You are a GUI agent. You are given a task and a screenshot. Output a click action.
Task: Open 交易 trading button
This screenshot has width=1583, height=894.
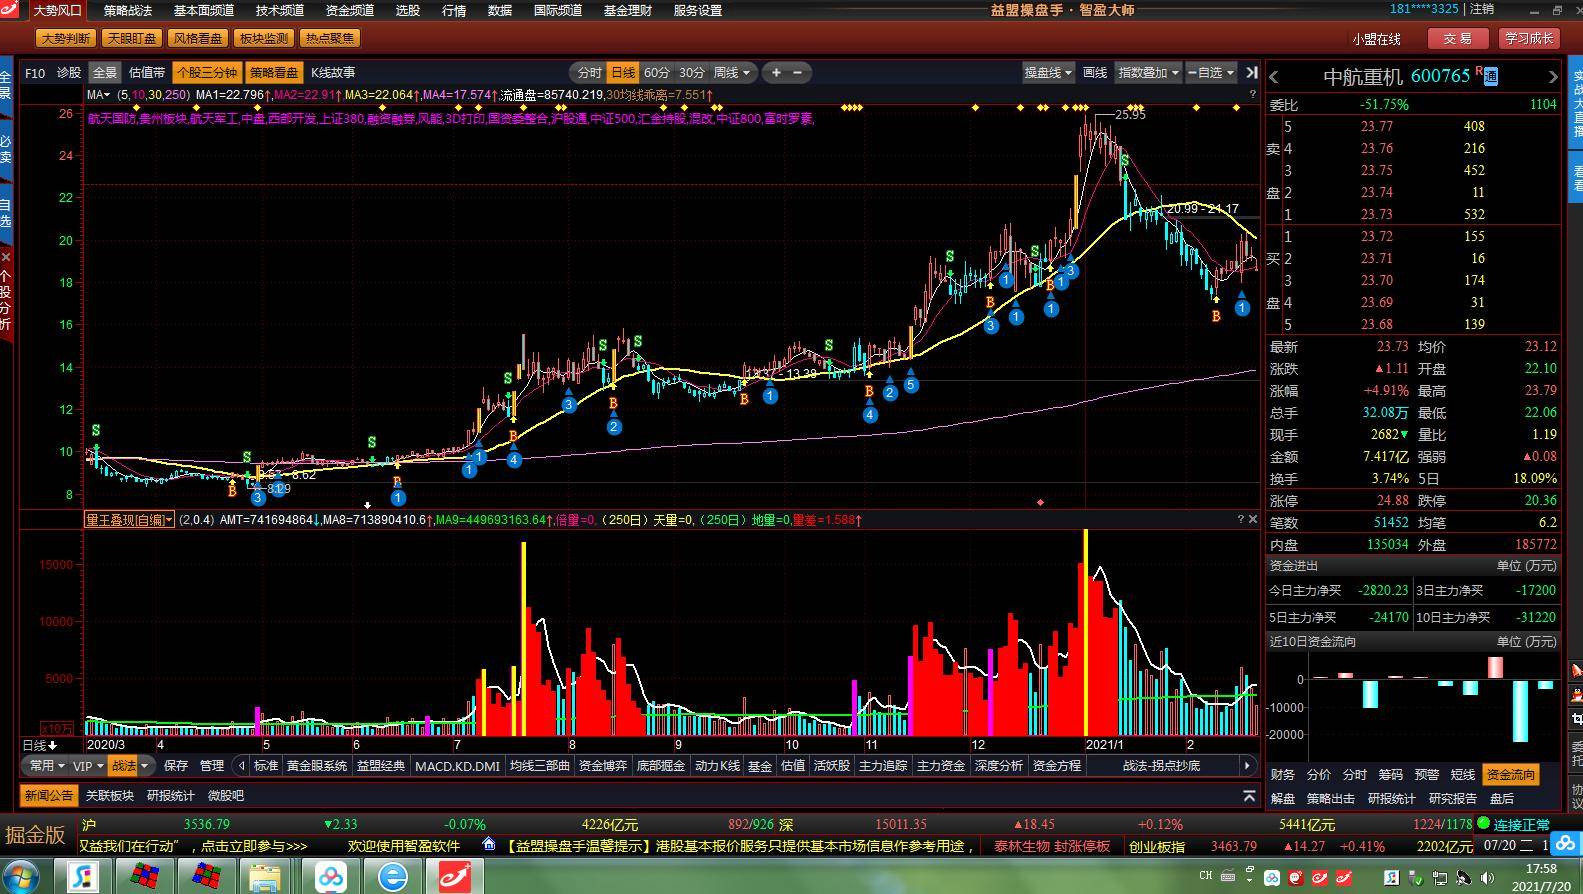[x=1458, y=38]
